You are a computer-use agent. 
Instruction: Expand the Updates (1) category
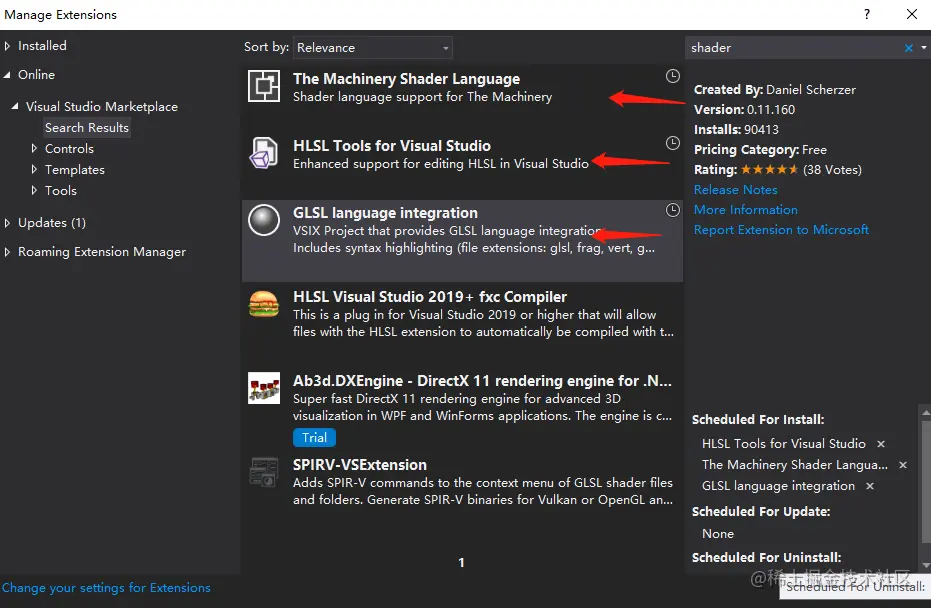7,223
